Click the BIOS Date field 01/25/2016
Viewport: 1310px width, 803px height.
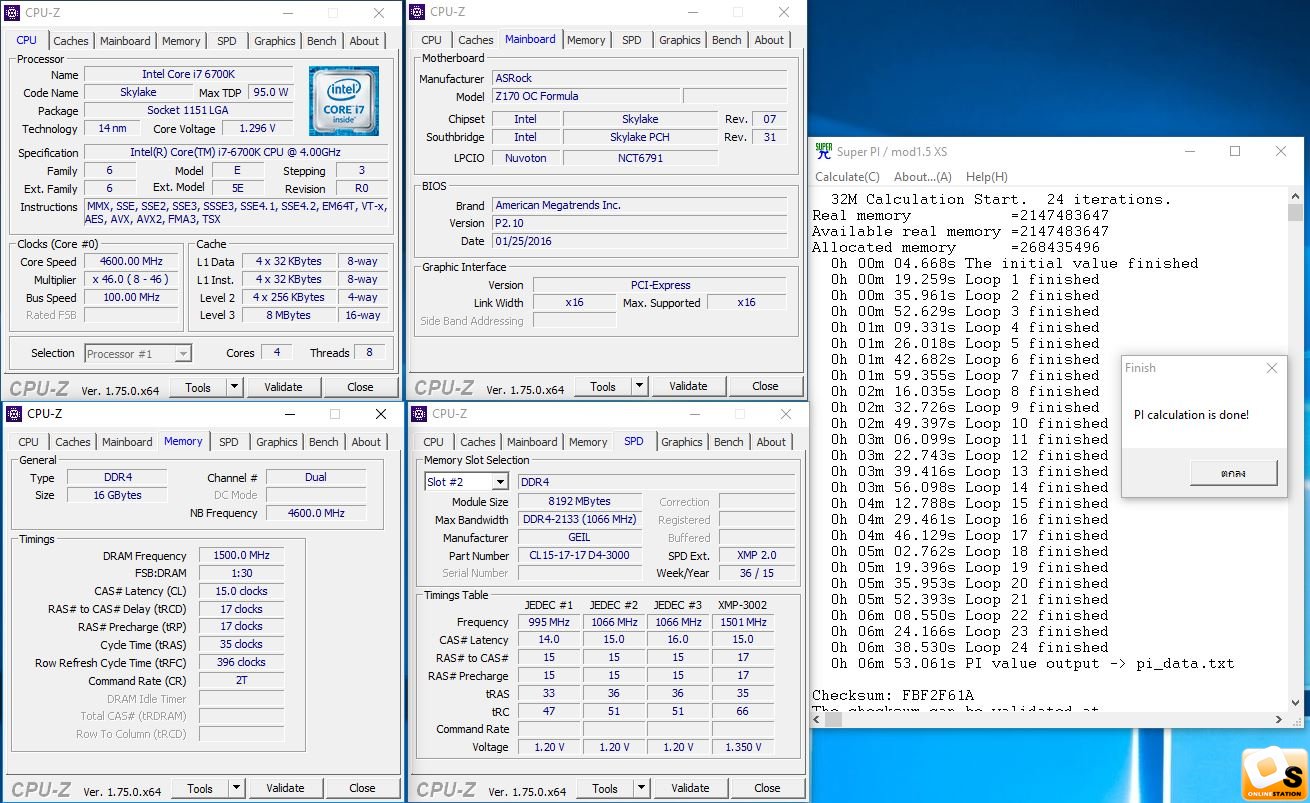[x=639, y=241]
